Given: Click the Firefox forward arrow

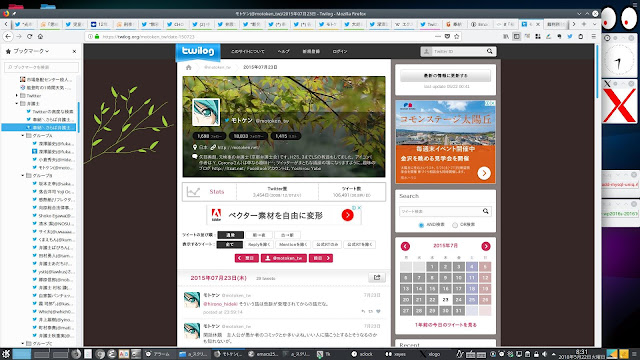Looking at the screenshot, I should click(19, 36).
